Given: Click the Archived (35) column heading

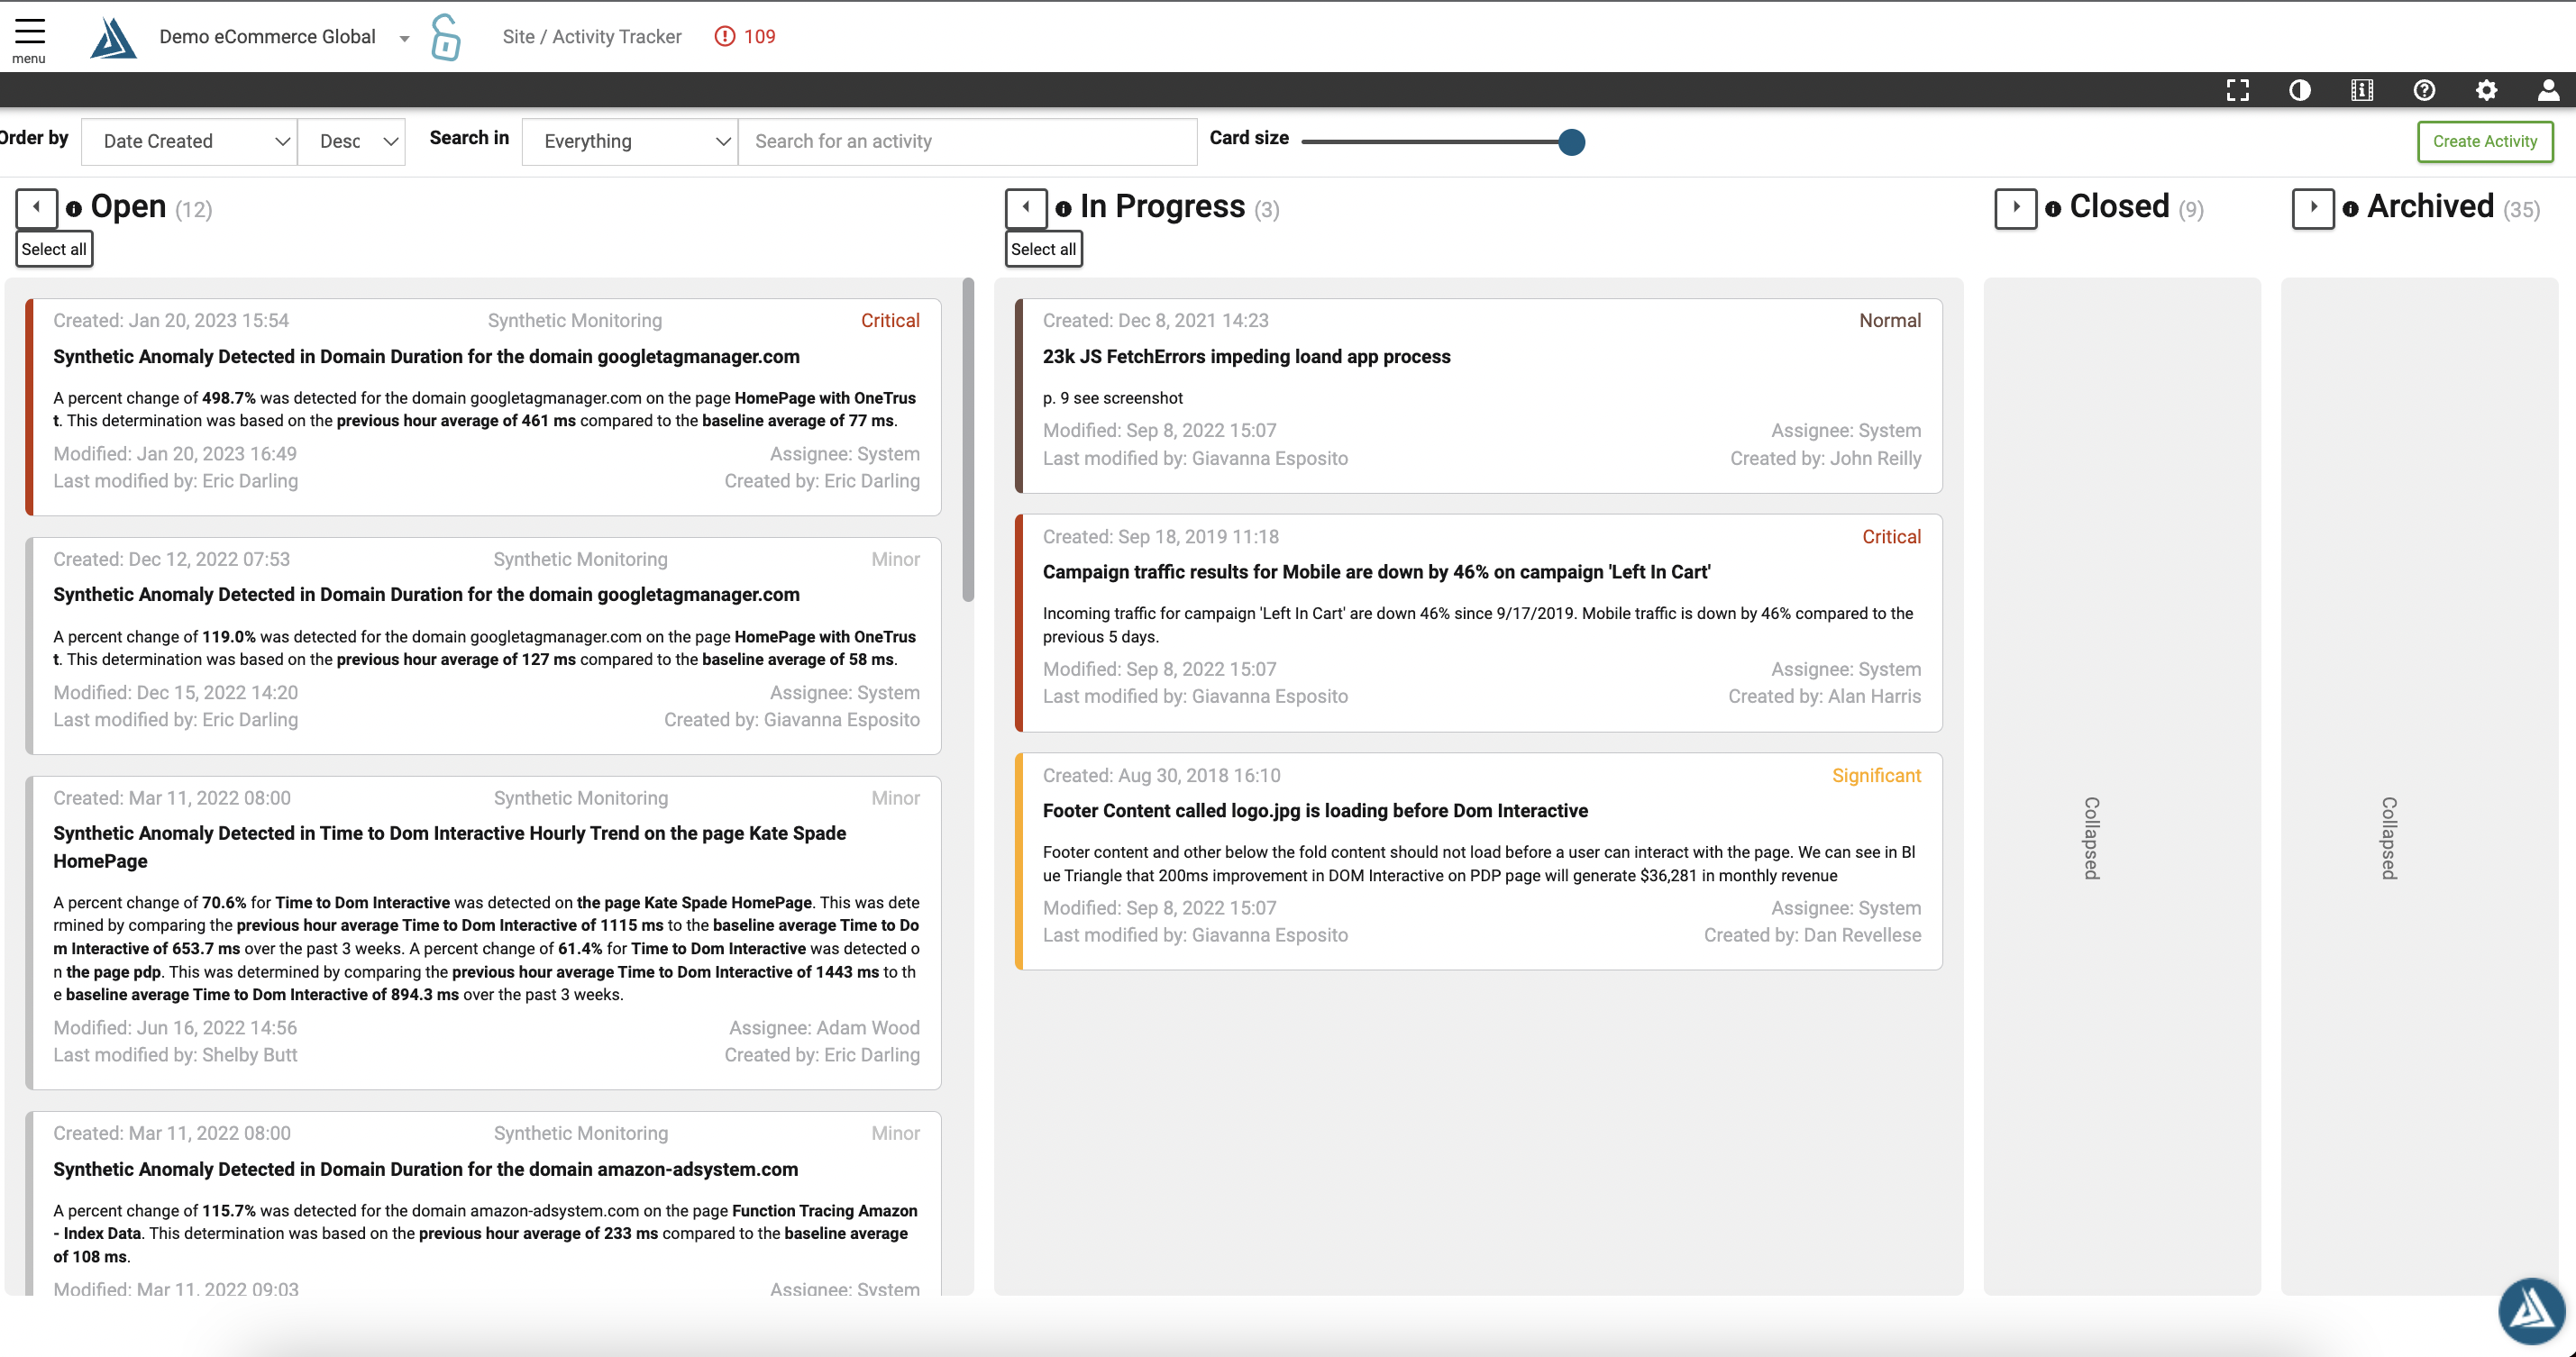Looking at the screenshot, I should coord(2453,207).
